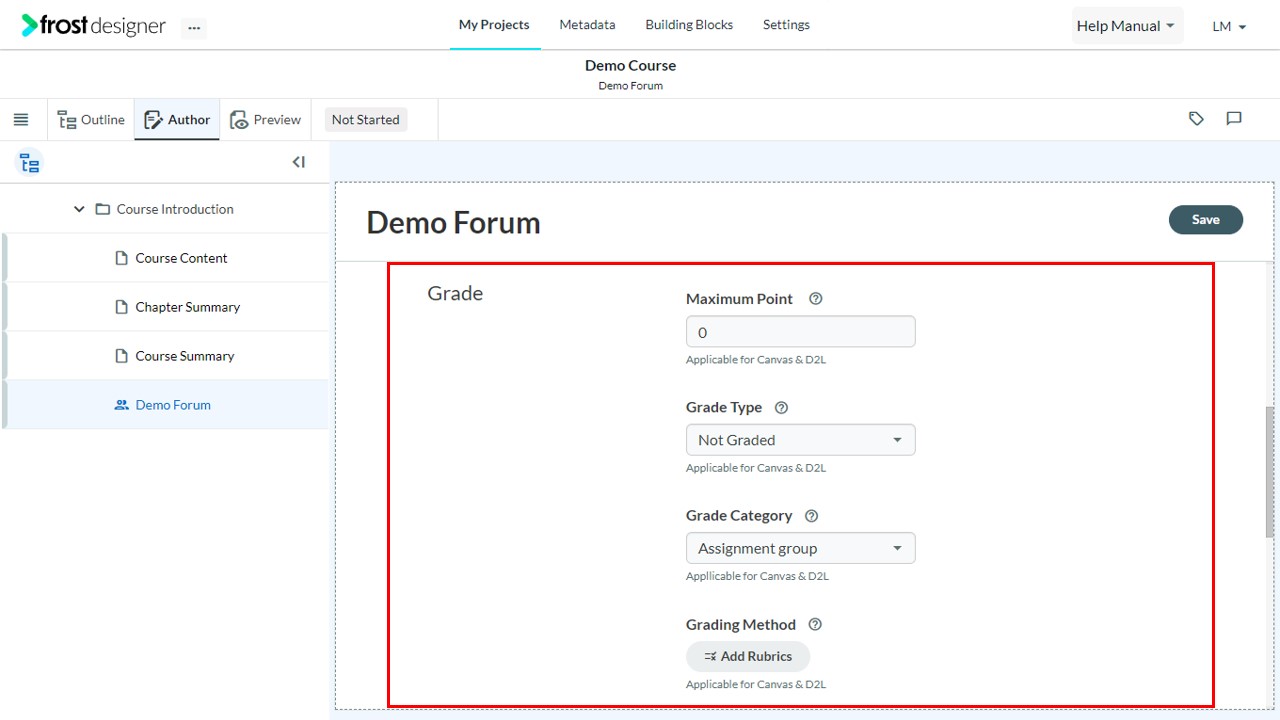Open the hamburger menu icon
The image size is (1280, 720).
pyautogui.click(x=21, y=120)
